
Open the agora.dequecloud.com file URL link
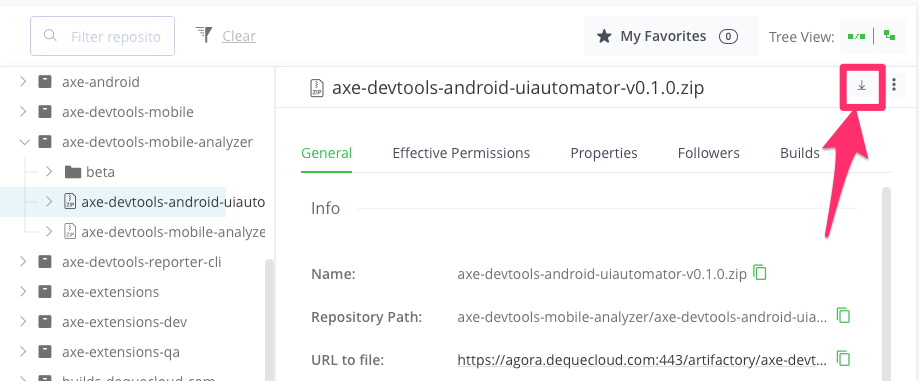click(x=642, y=359)
